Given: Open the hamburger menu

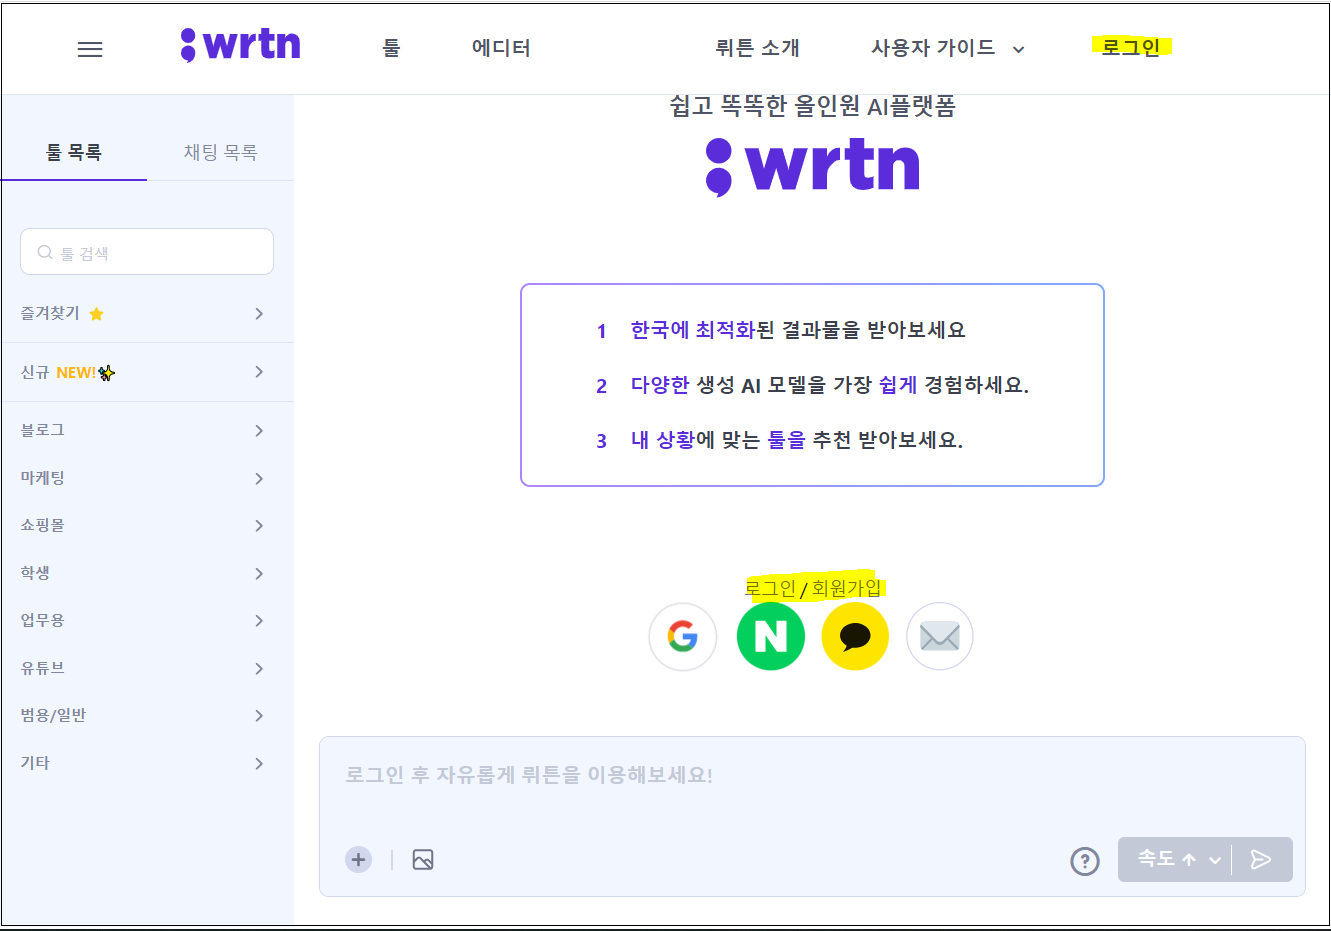Looking at the screenshot, I should [89, 48].
